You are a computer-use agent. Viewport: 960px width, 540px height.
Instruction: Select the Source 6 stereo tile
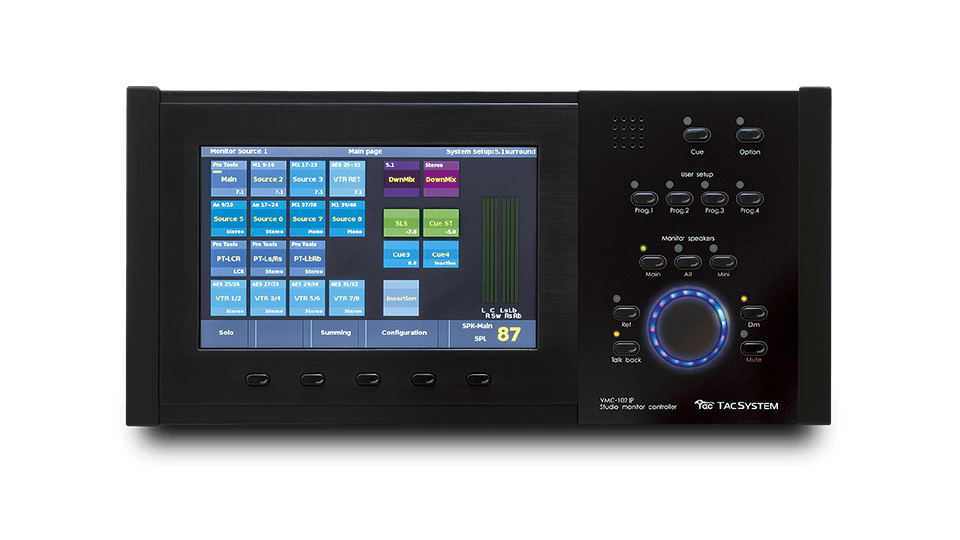[268, 219]
